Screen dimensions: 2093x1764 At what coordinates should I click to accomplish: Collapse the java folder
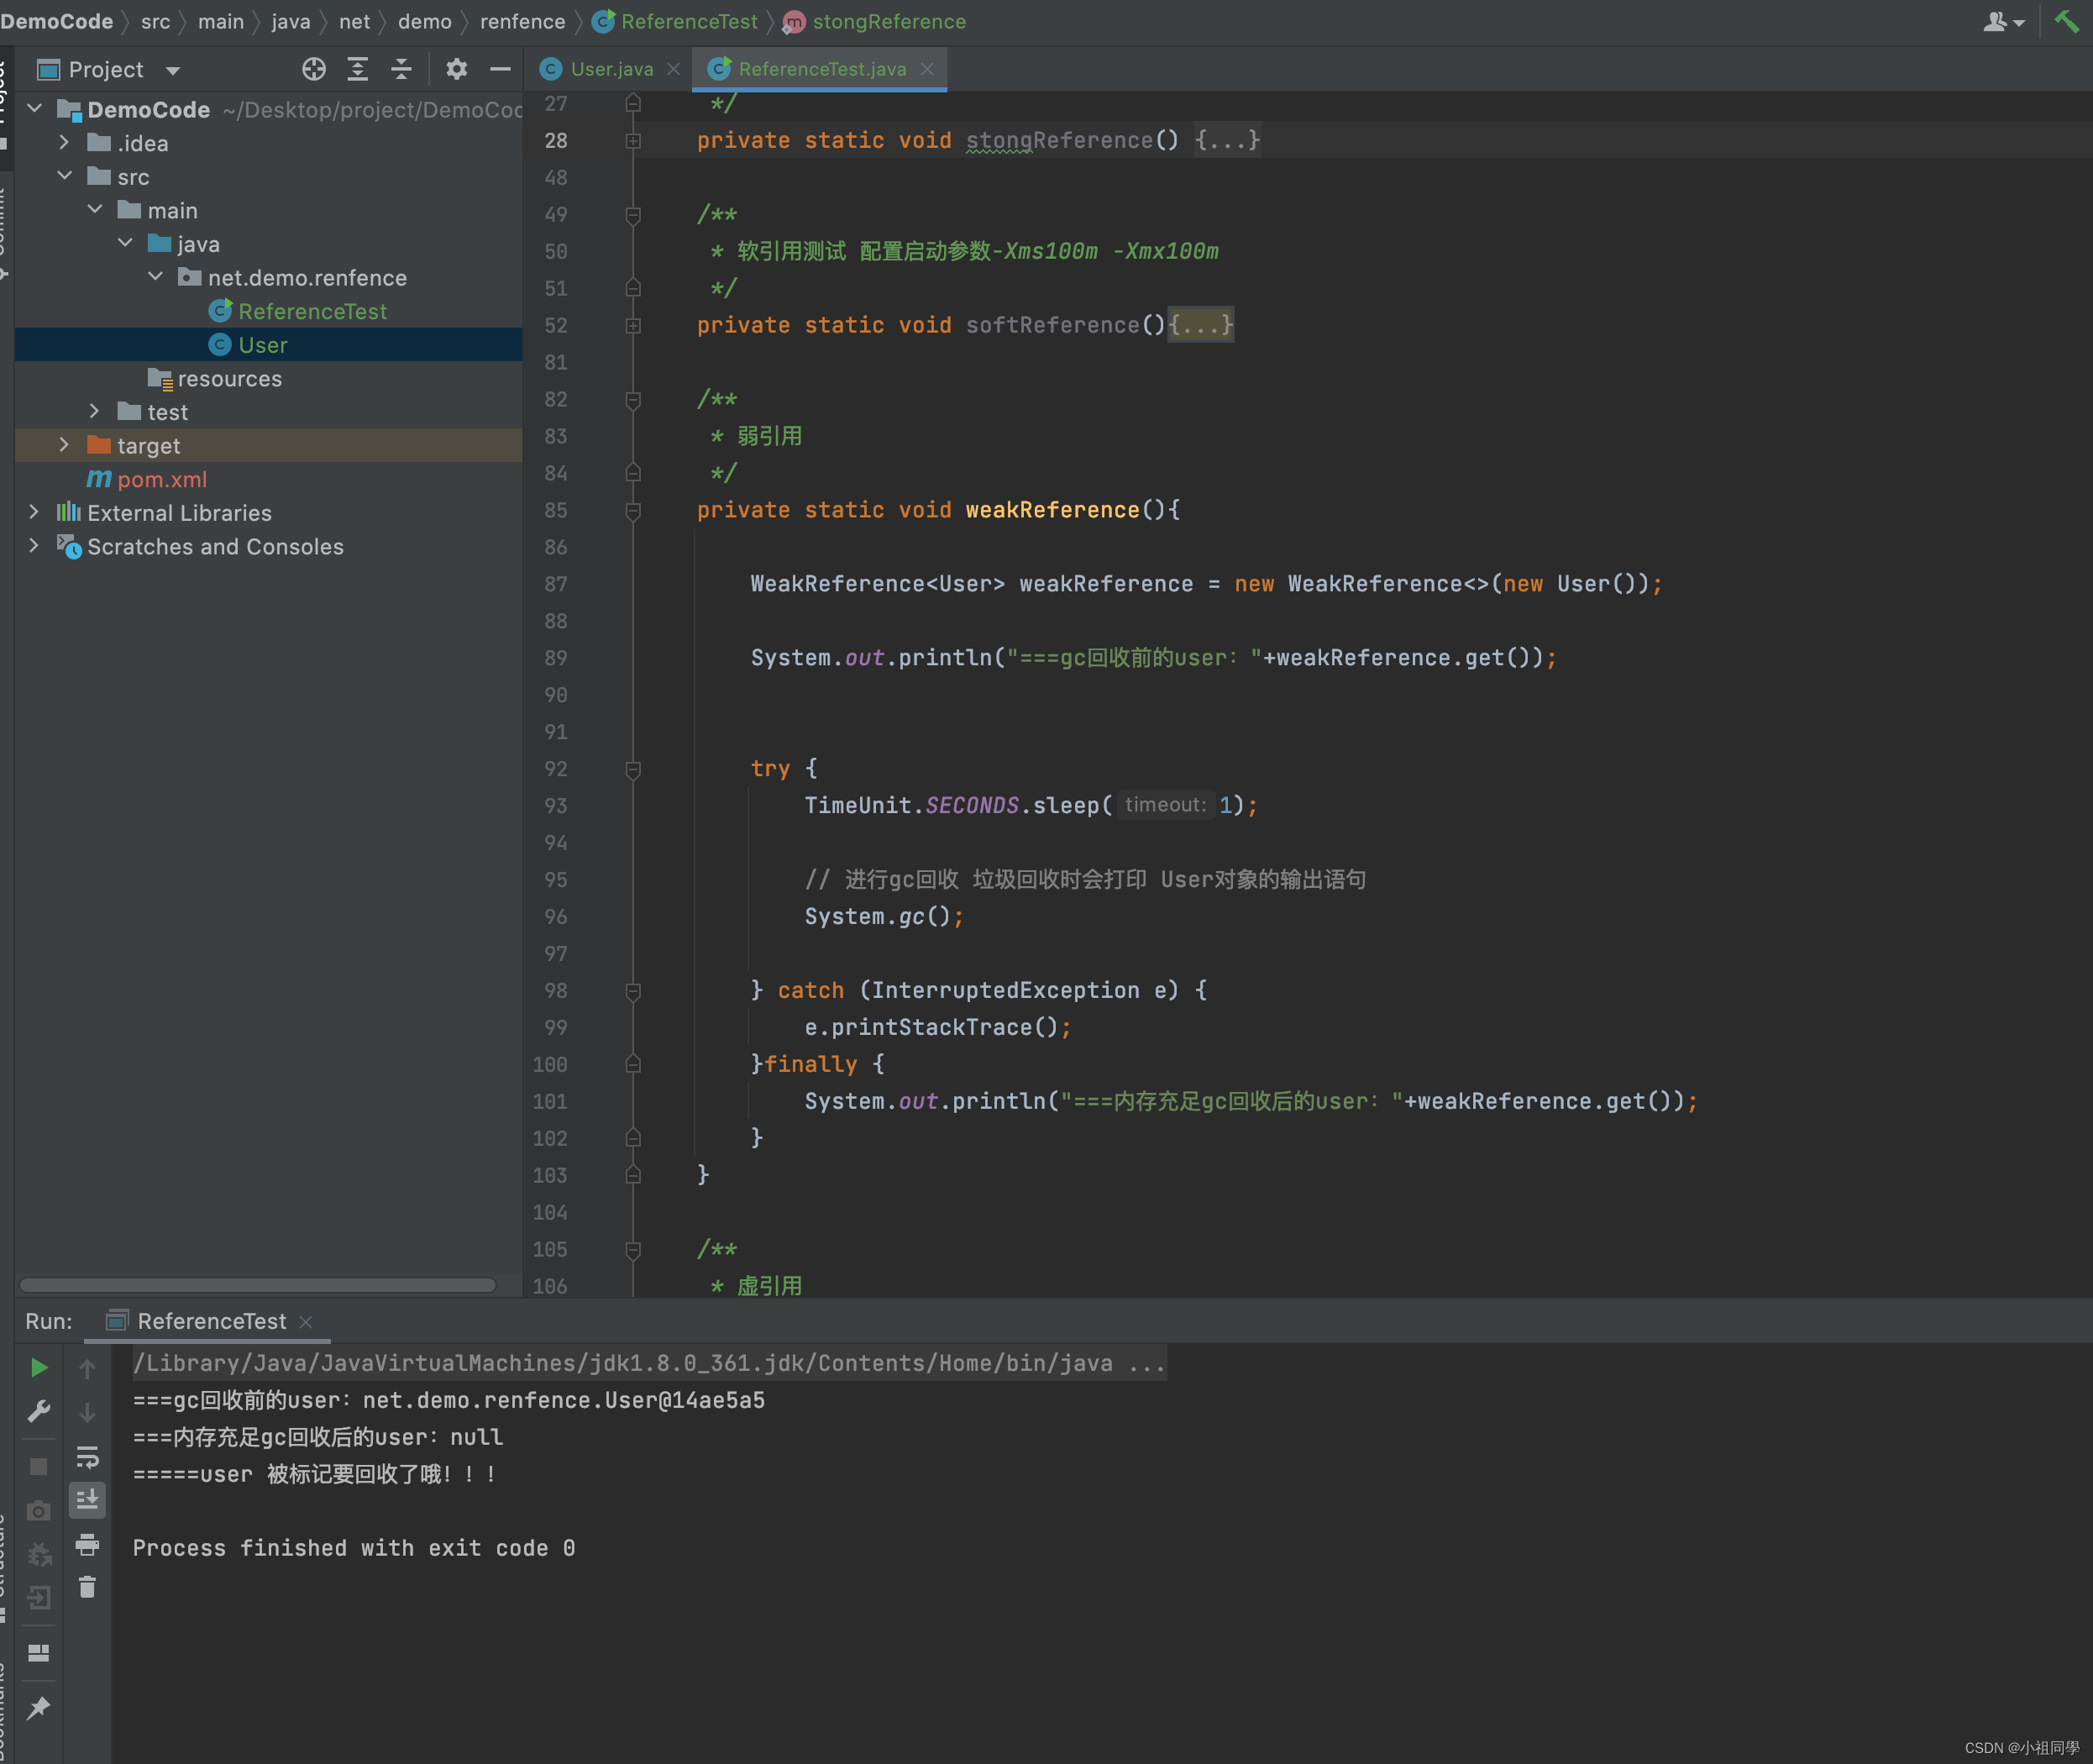tap(125, 243)
